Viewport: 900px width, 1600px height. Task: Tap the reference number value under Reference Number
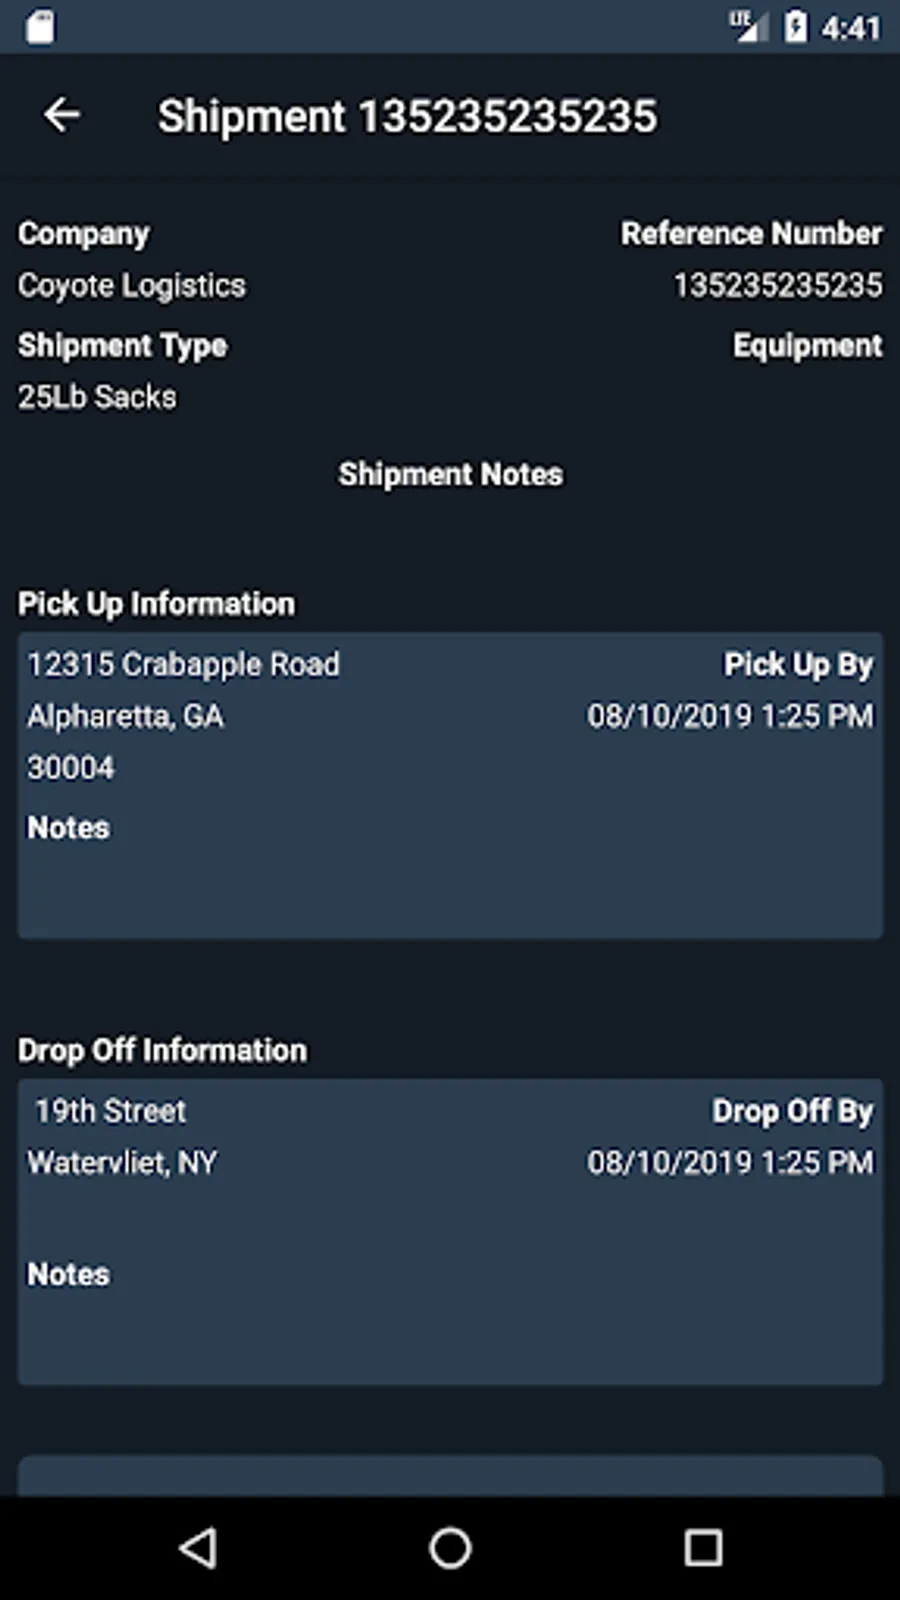(x=777, y=286)
